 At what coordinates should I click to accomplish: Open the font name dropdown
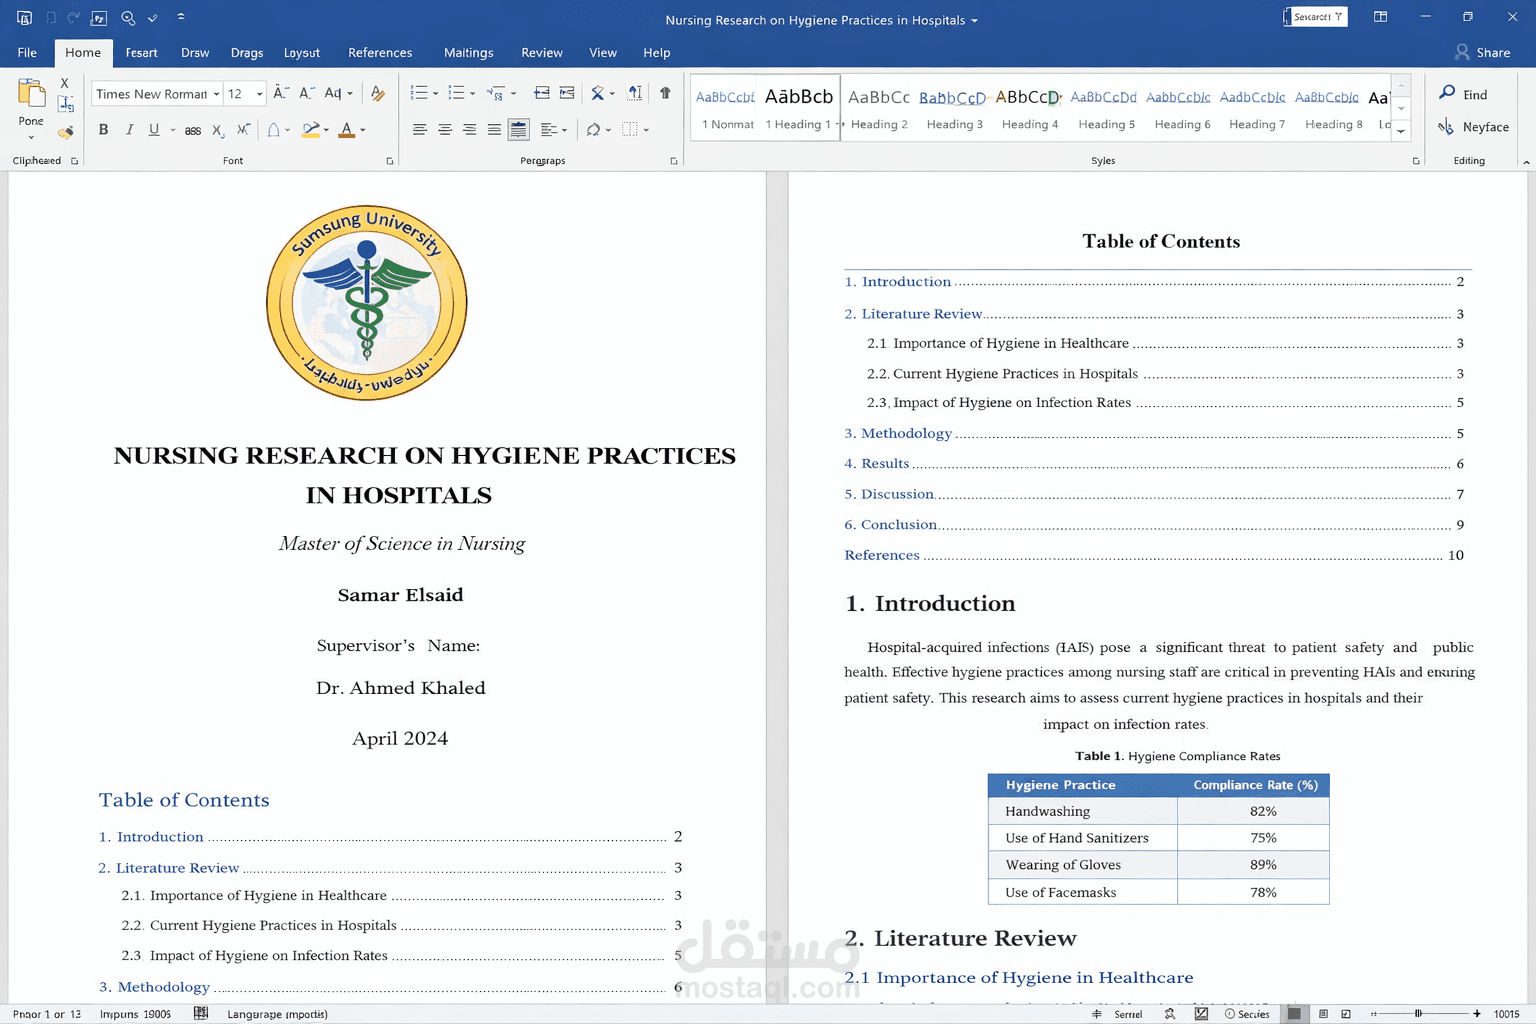[x=216, y=94]
